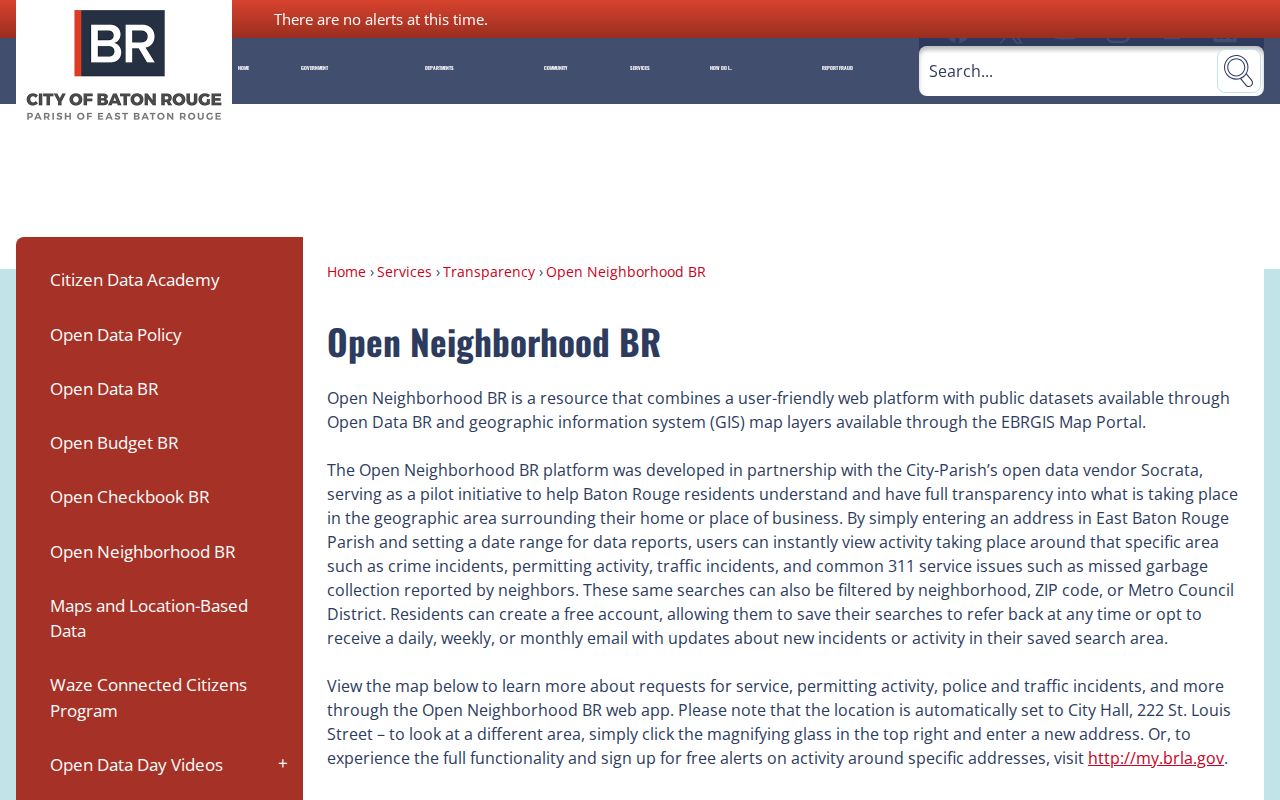
Task: Open Open Data Day Videos sidebar link
Action: (x=136, y=765)
